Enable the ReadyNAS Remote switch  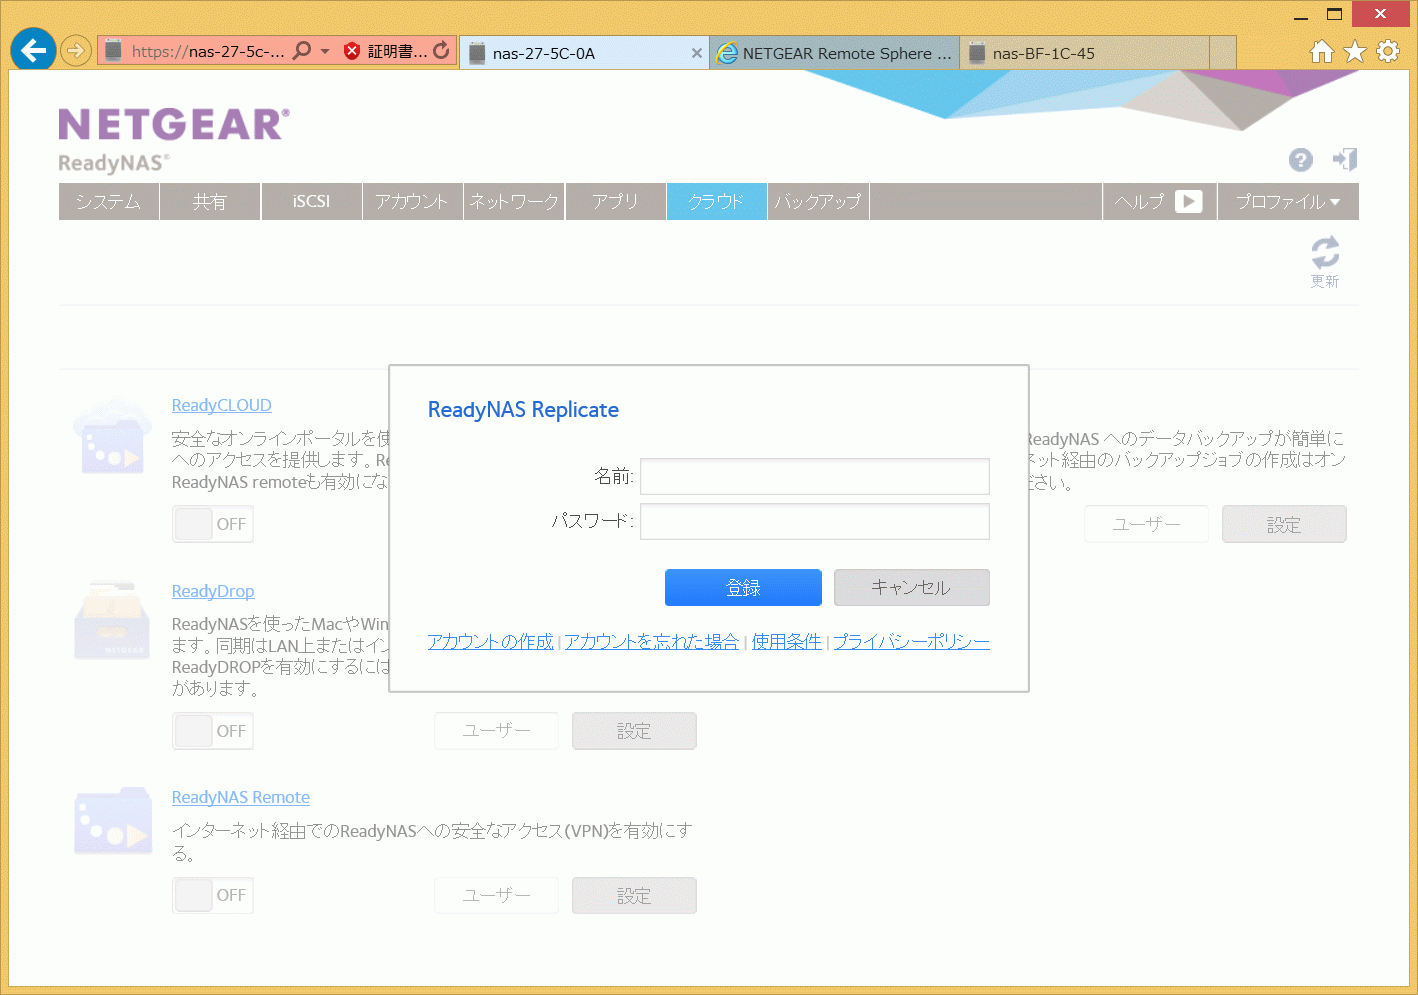[213, 895]
